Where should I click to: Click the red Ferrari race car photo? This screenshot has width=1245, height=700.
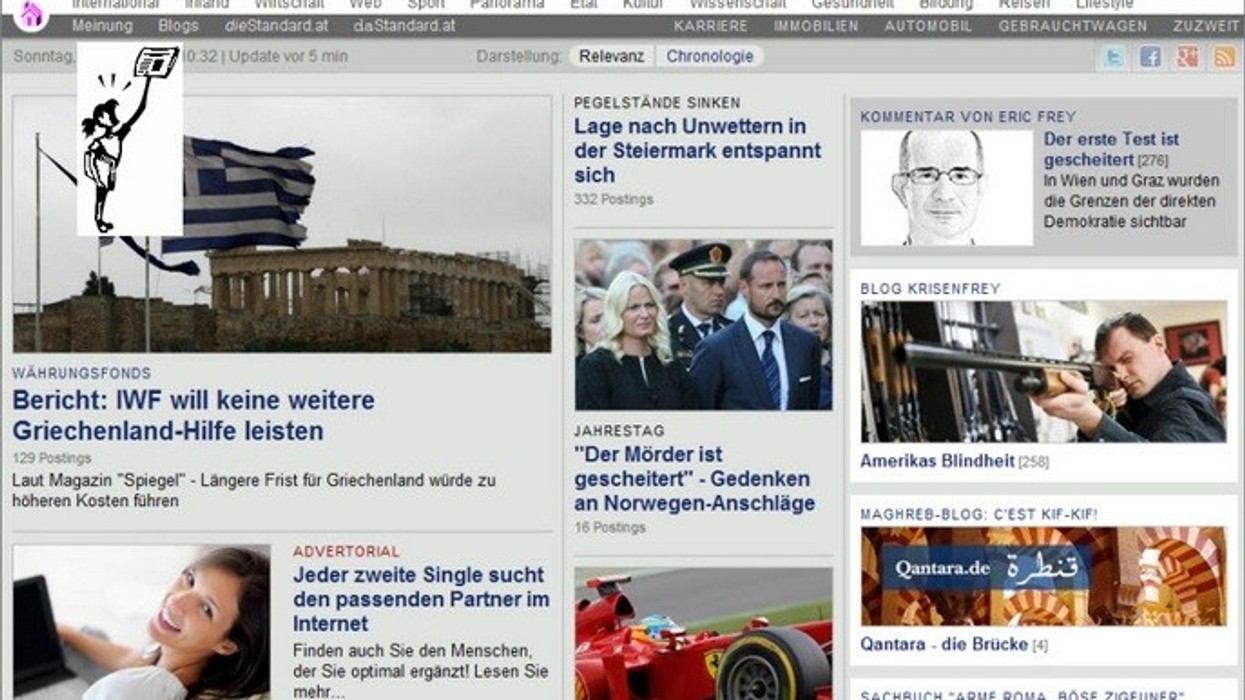[703, 634]
